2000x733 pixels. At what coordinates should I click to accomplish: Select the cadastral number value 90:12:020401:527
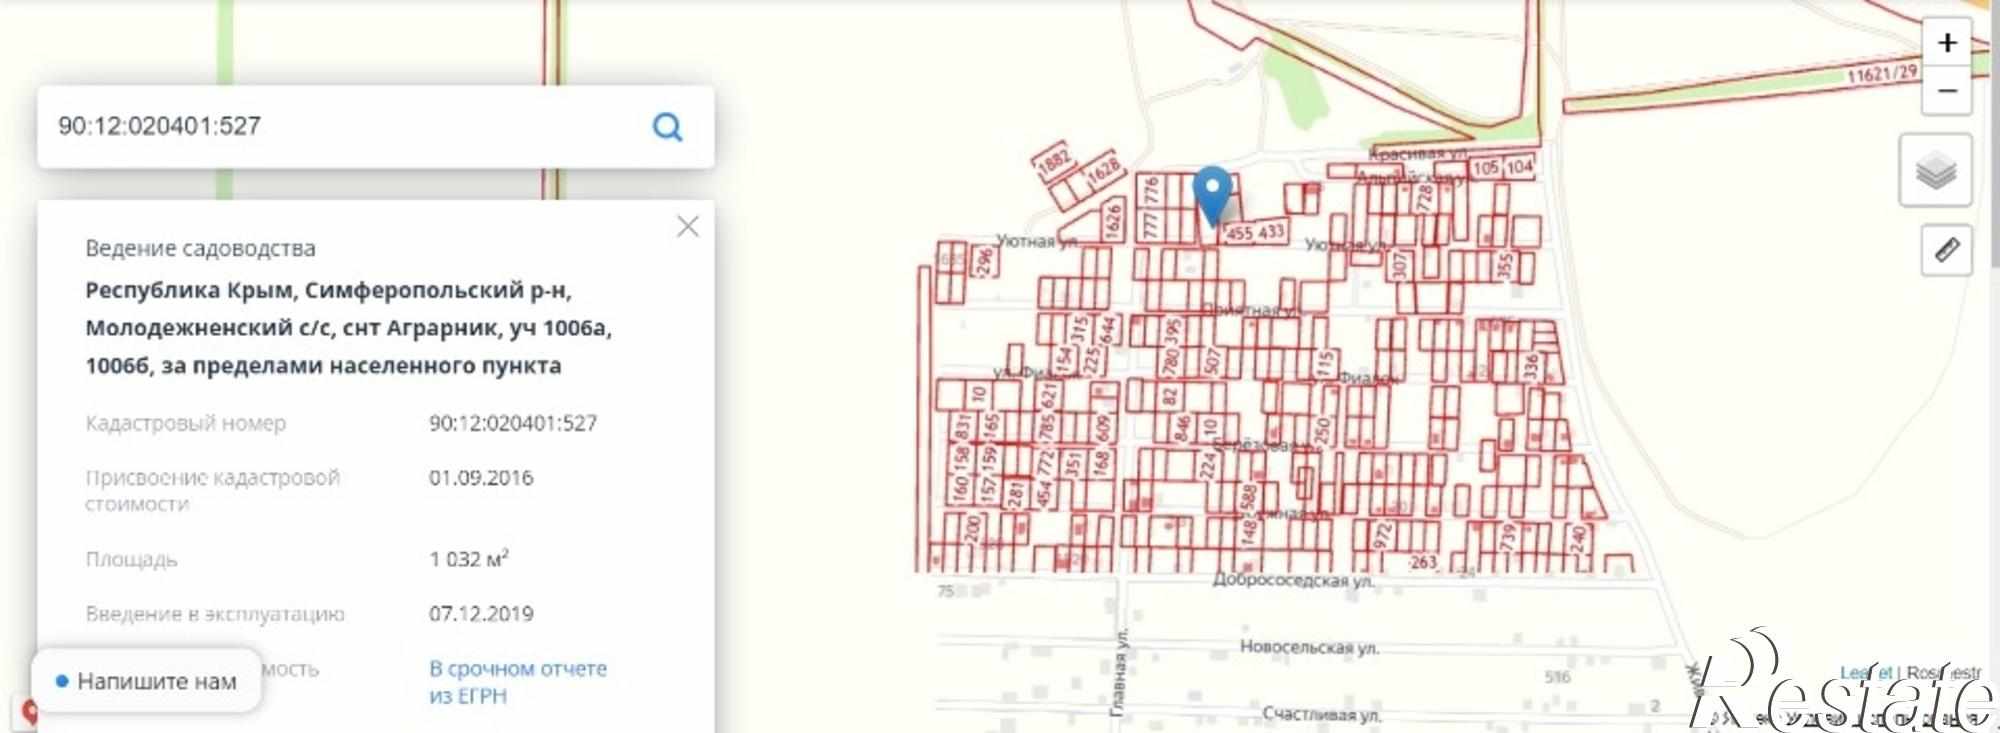(x=513, y=423)
